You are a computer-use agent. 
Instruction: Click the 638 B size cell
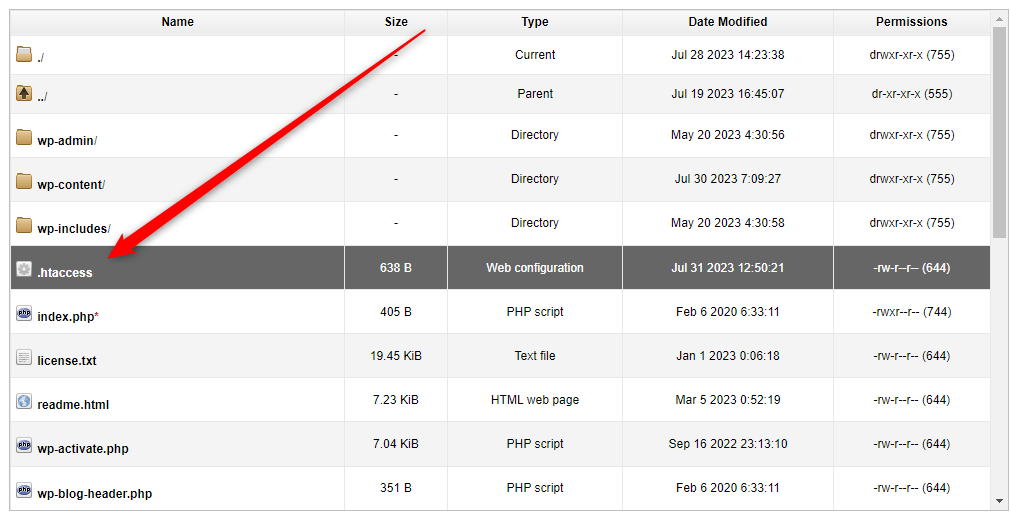(x=395, y=267)
